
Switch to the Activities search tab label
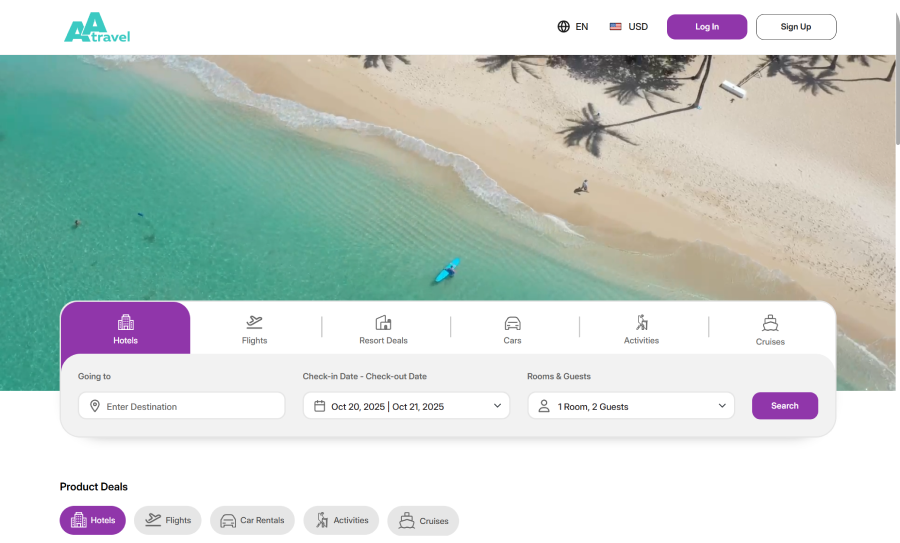point(641,340)
